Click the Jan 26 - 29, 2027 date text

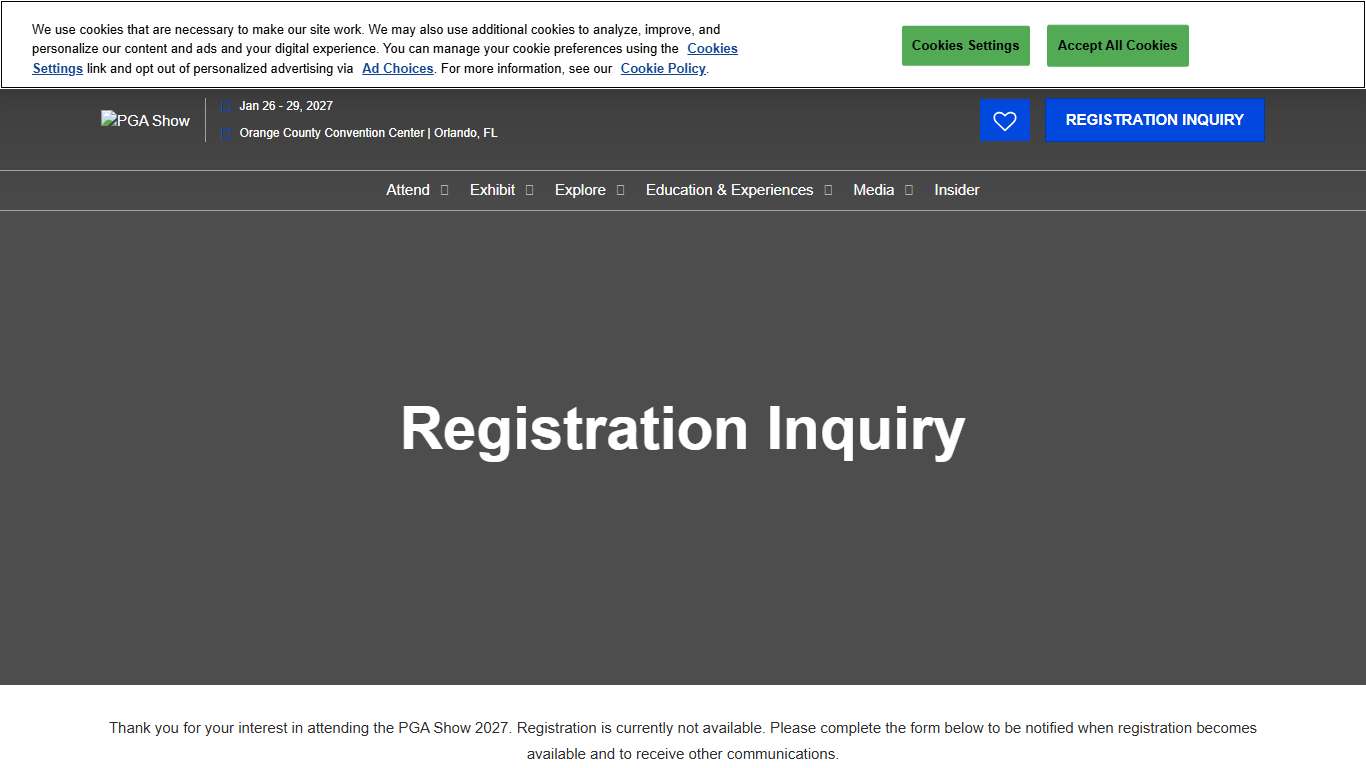click(286, 105)
